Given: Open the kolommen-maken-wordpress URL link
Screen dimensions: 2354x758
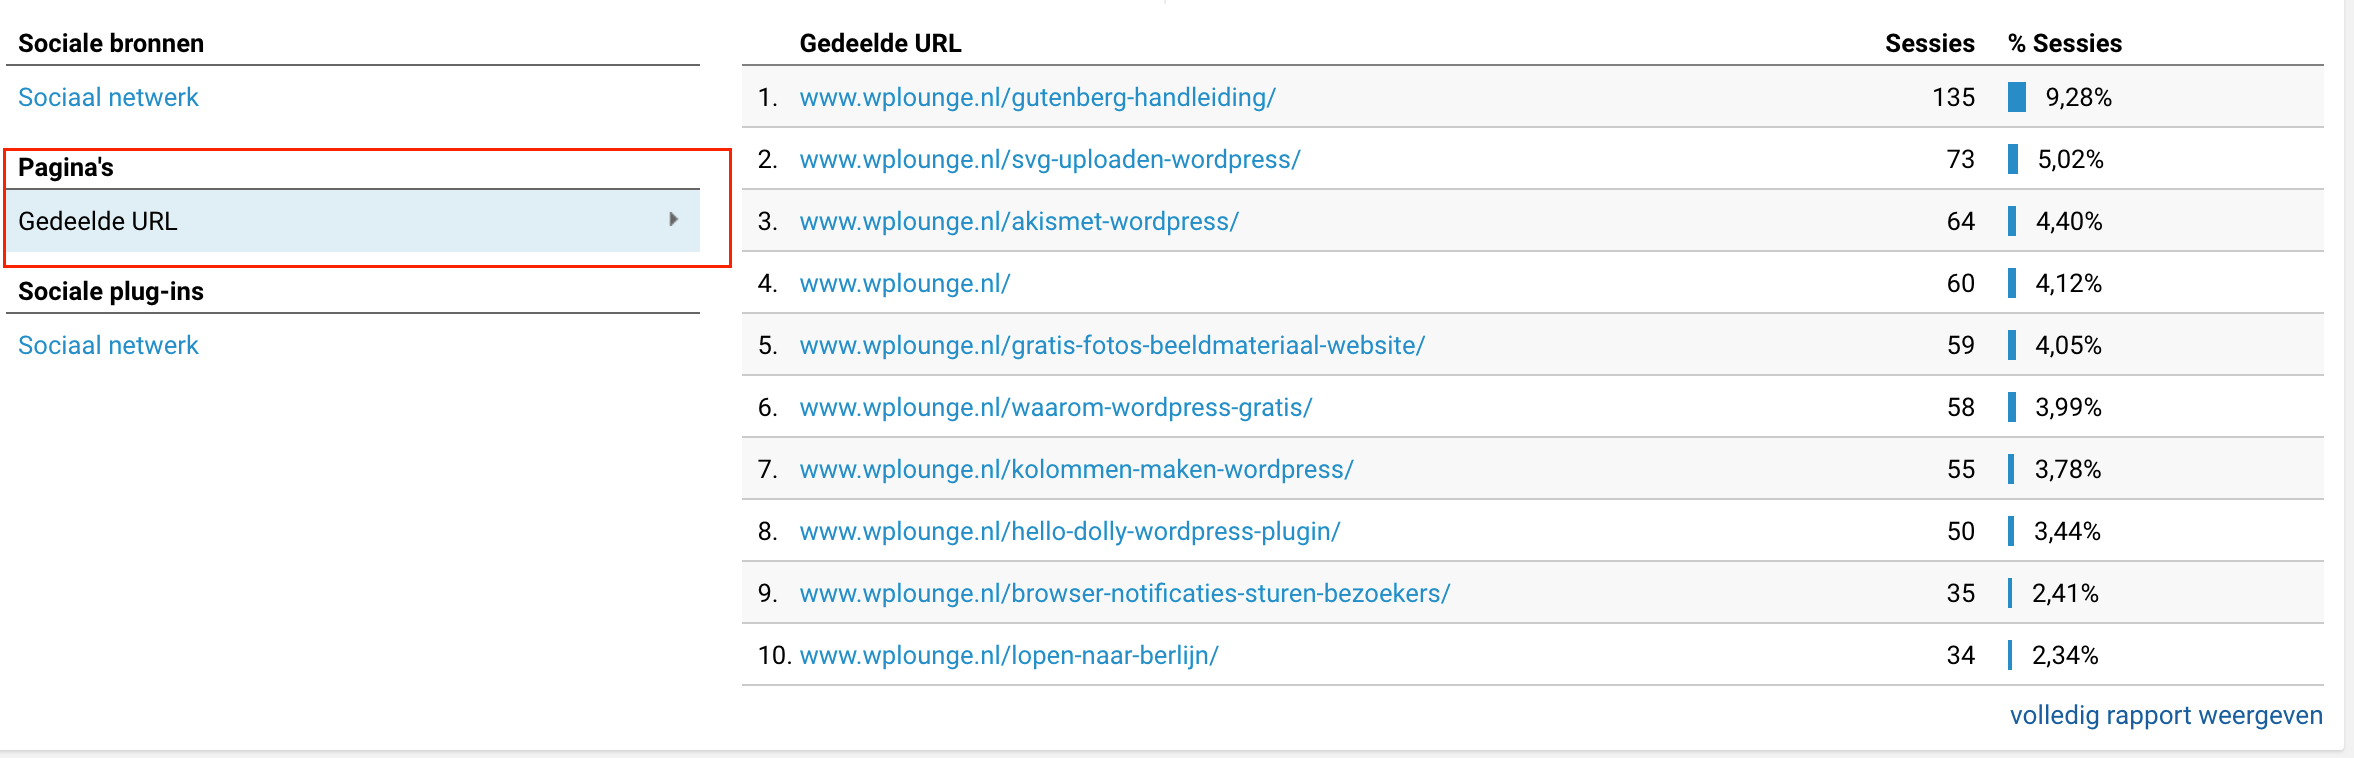Looking at the screenshot, I should tap(1076, 469).
